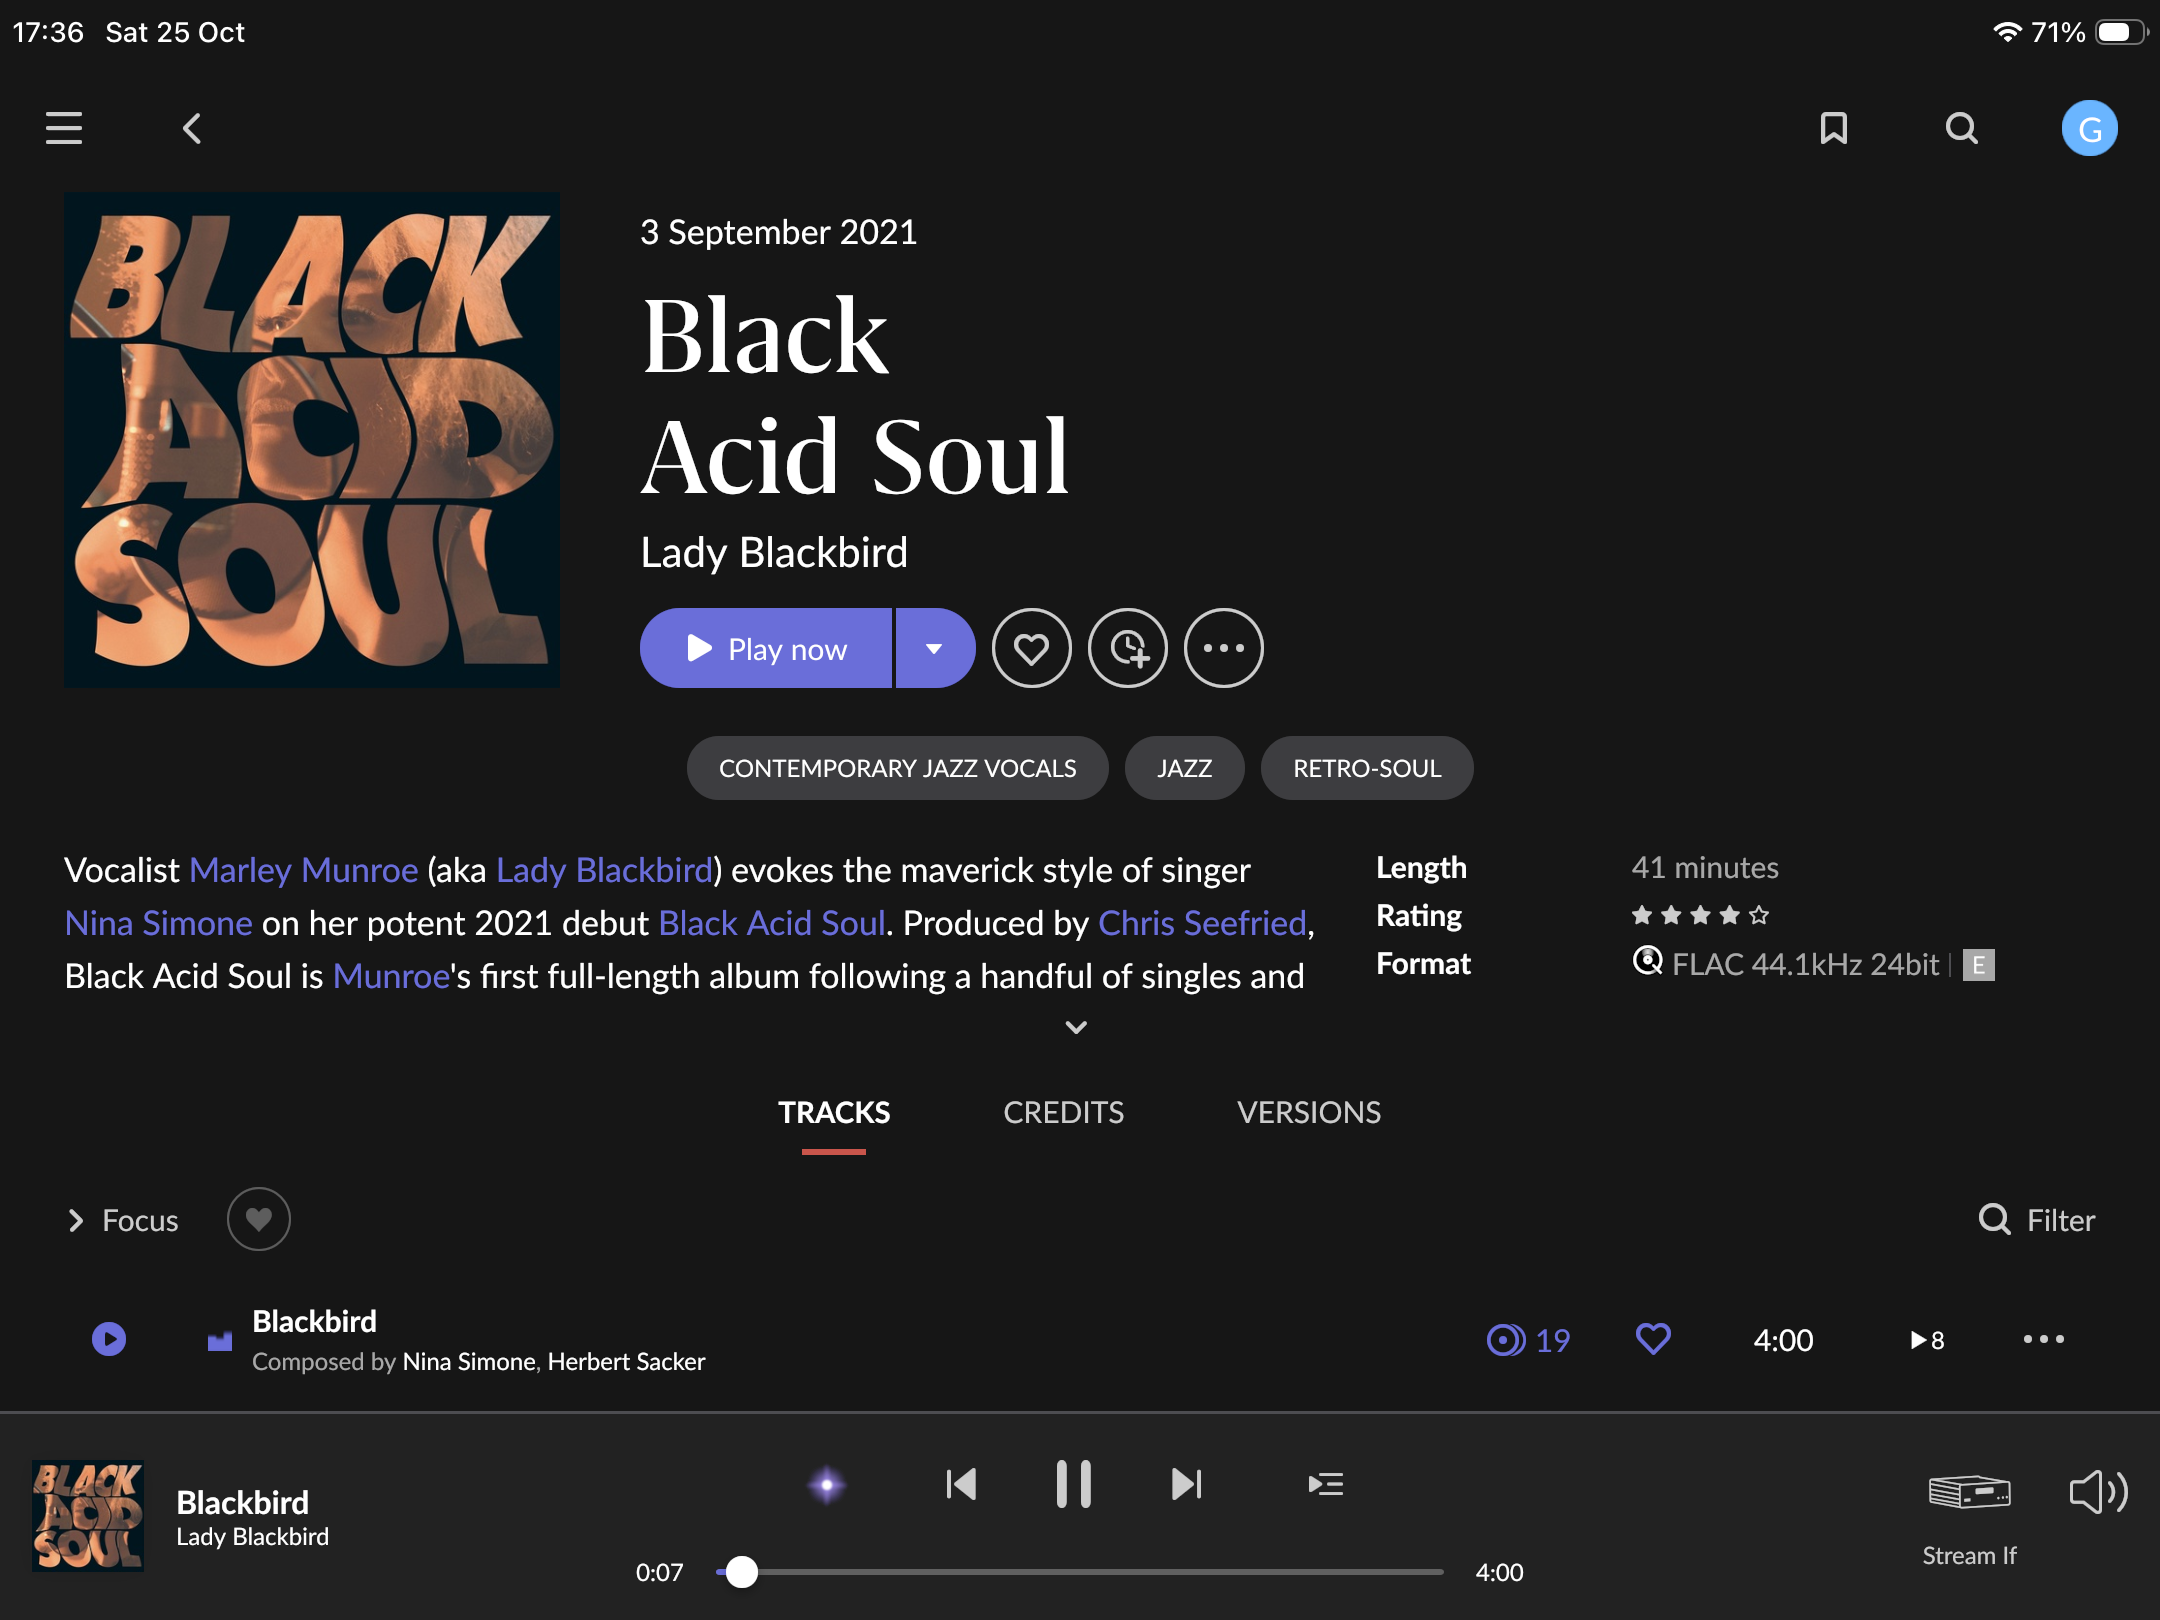This screenshot has height=1620, width=2160.
Task: Open Blackbird track more options
Action: (x=2043, y=1339)
